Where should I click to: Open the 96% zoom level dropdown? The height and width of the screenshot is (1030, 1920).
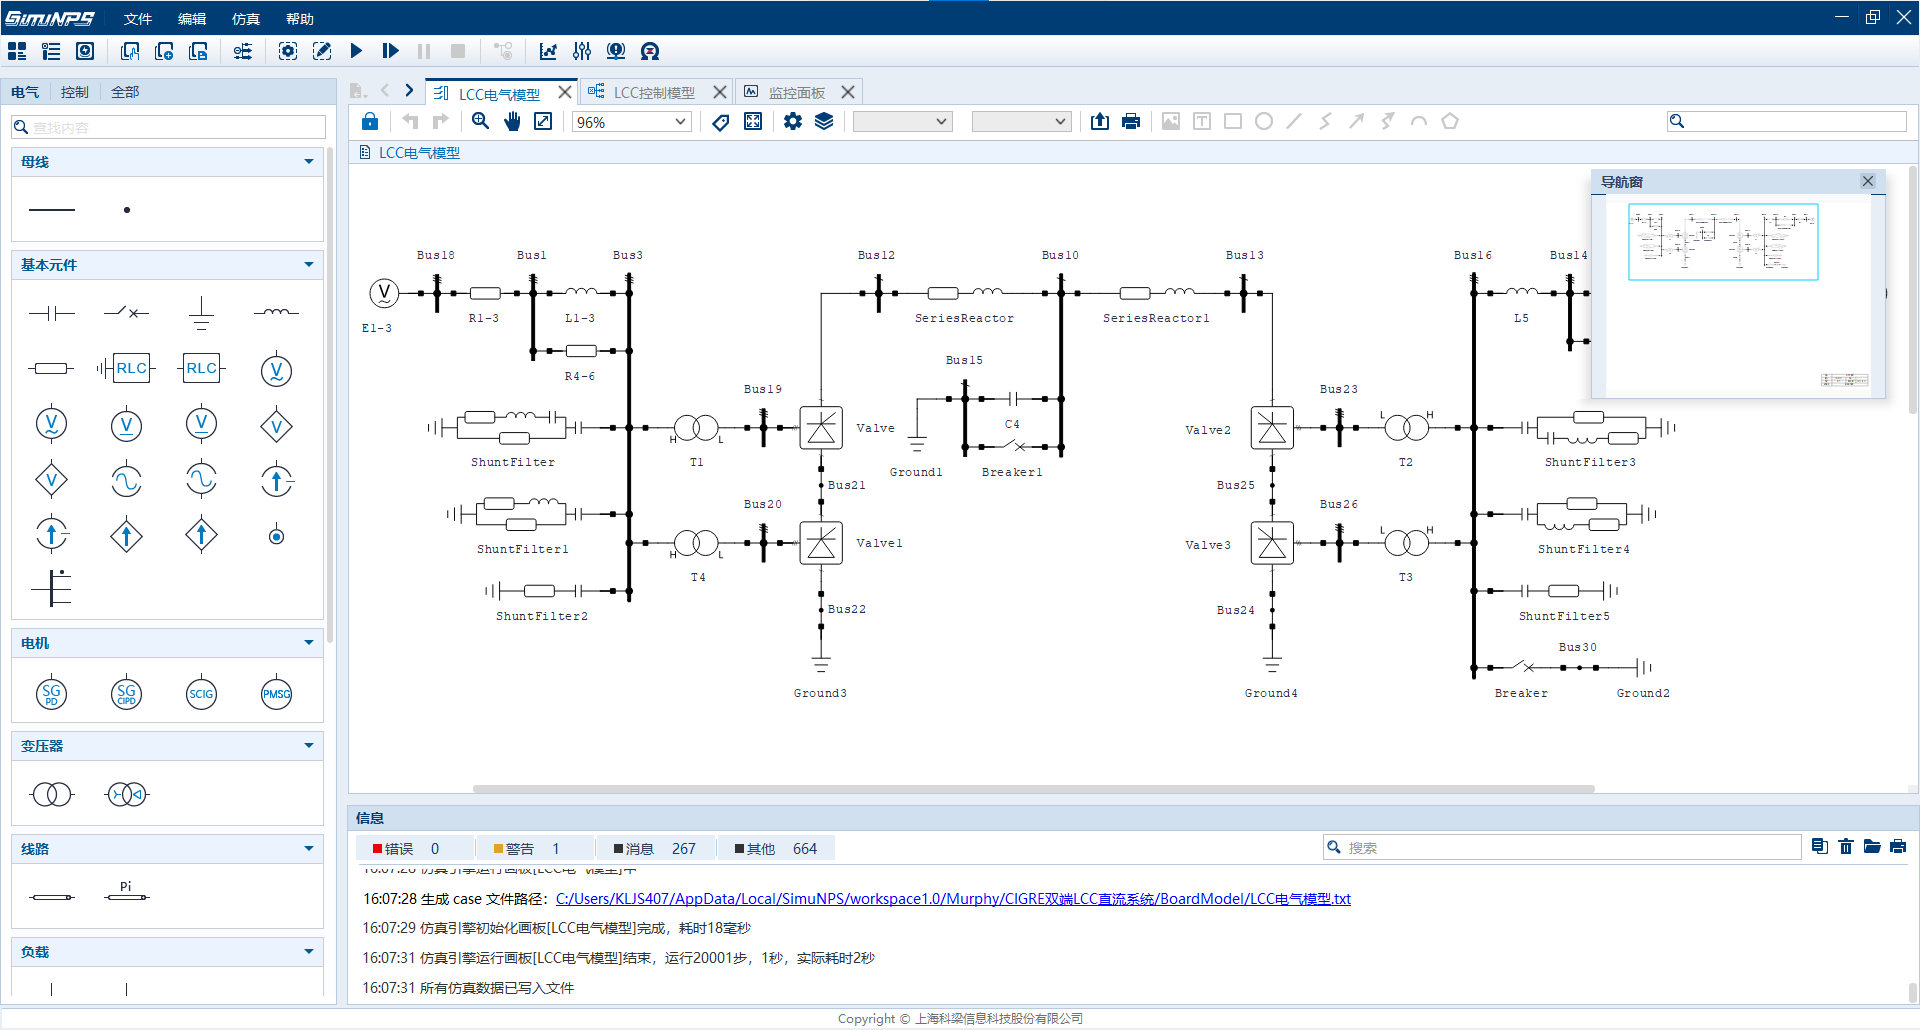click(631, 122)
